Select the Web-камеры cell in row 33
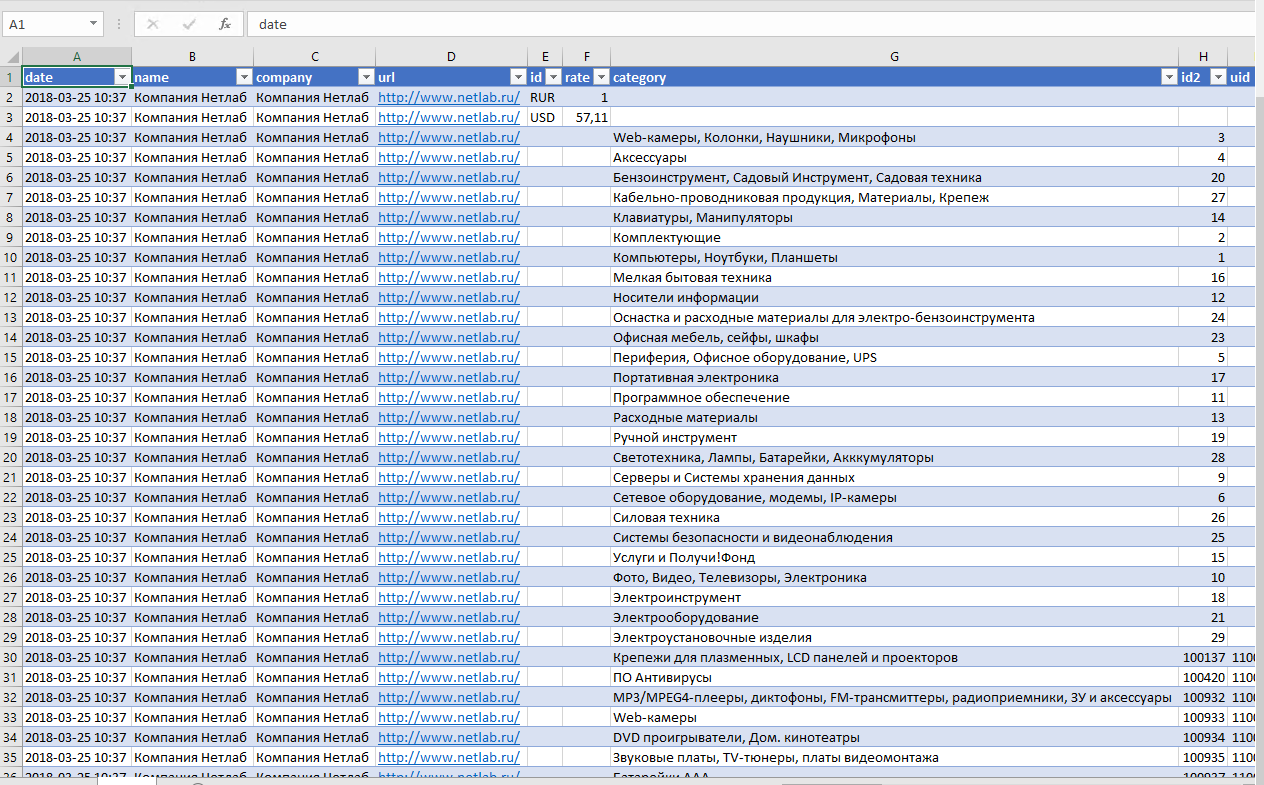The height and width of the screenshot is (785, 1264). click(894, 717)
